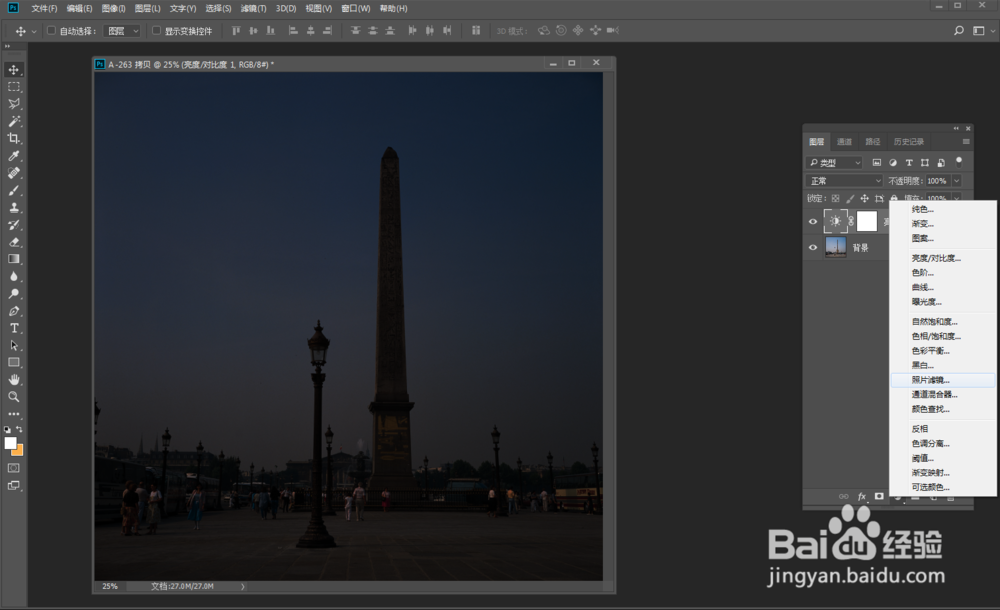Toggle lock image pixels brush icon
This screenshot has width=1000, height=610.
850,198
